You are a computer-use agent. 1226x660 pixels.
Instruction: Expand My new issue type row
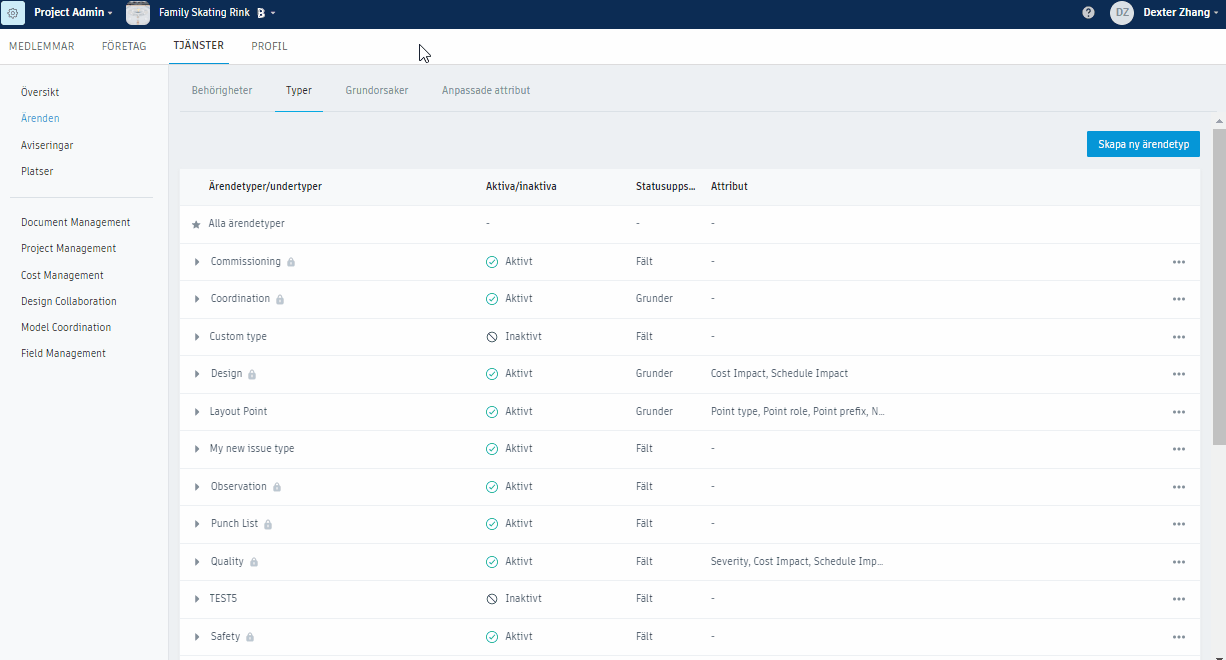197,449
